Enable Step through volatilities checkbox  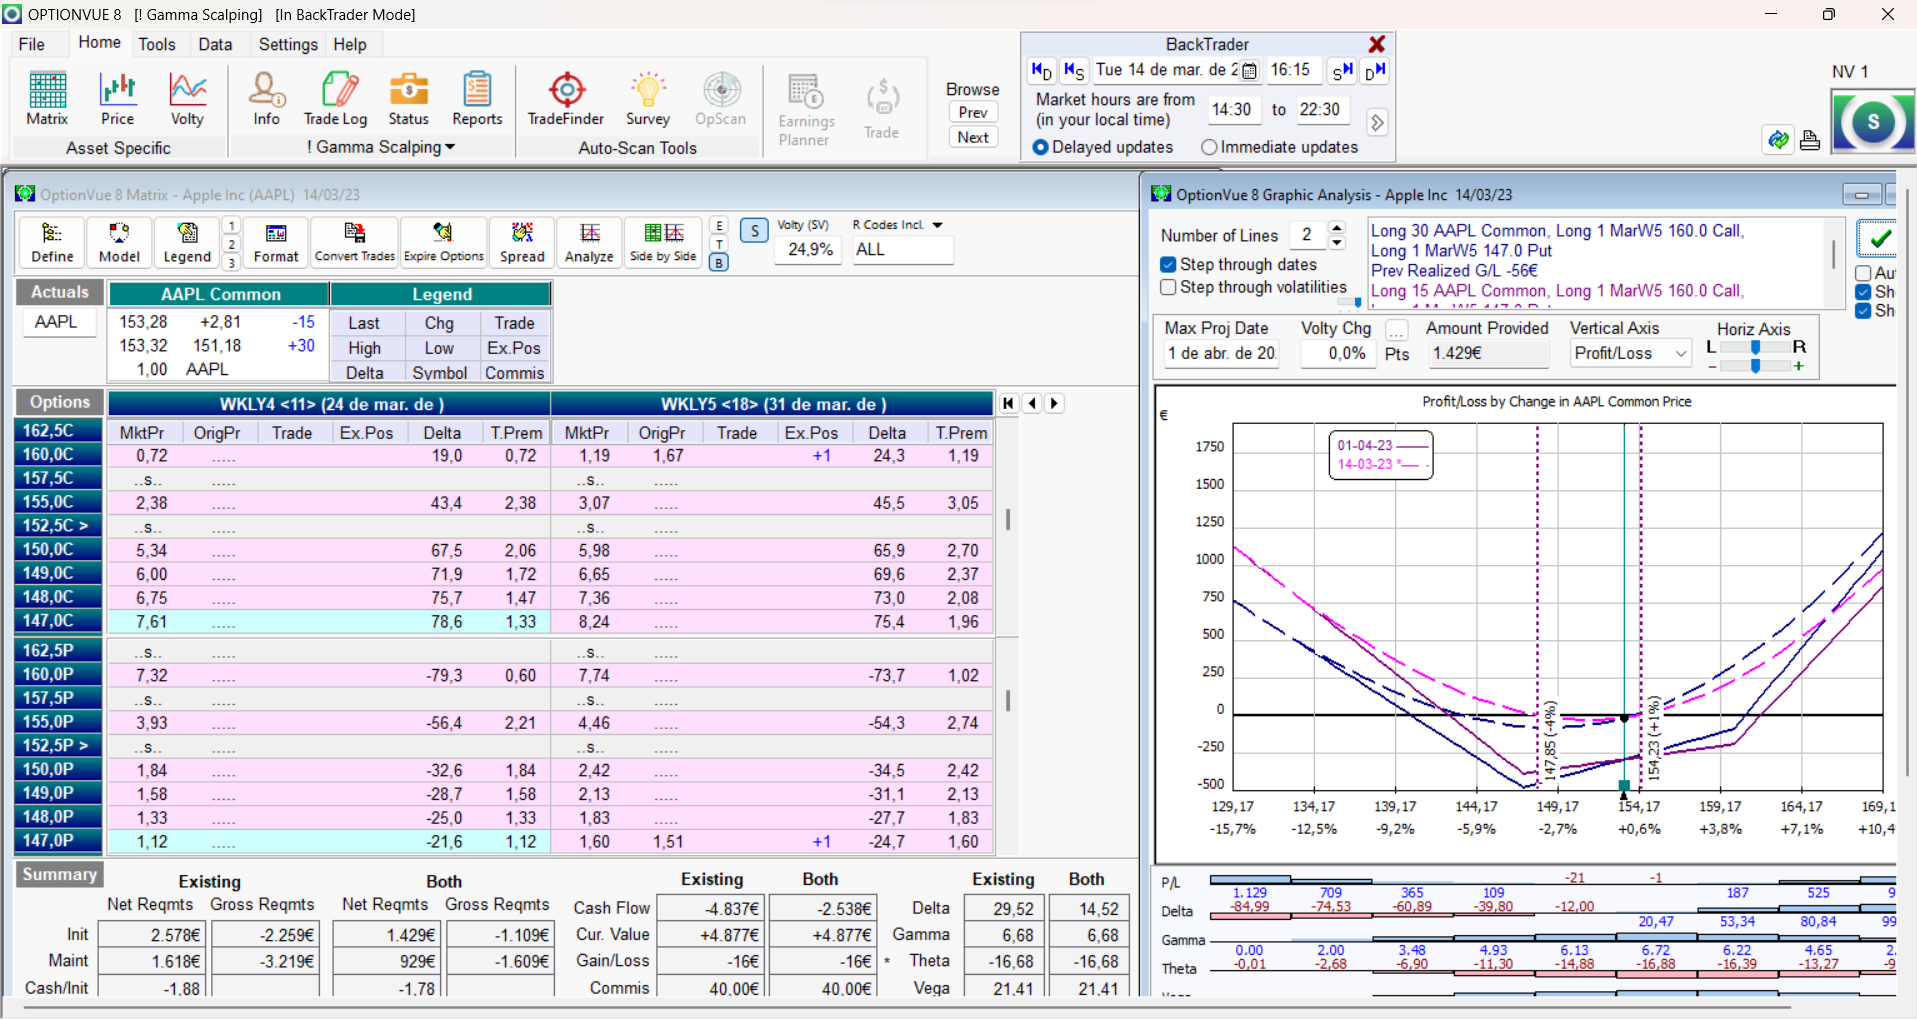(x=1168, y=287)
